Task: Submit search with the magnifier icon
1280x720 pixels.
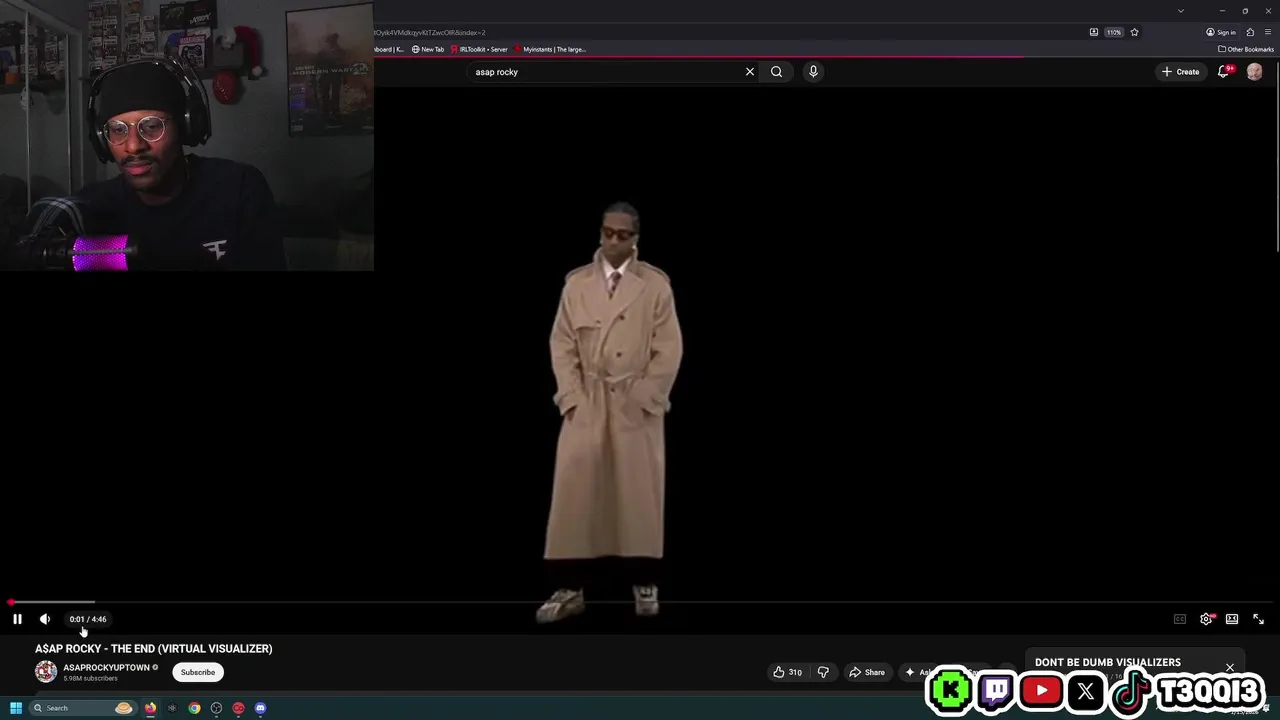Action: point(776,72)
